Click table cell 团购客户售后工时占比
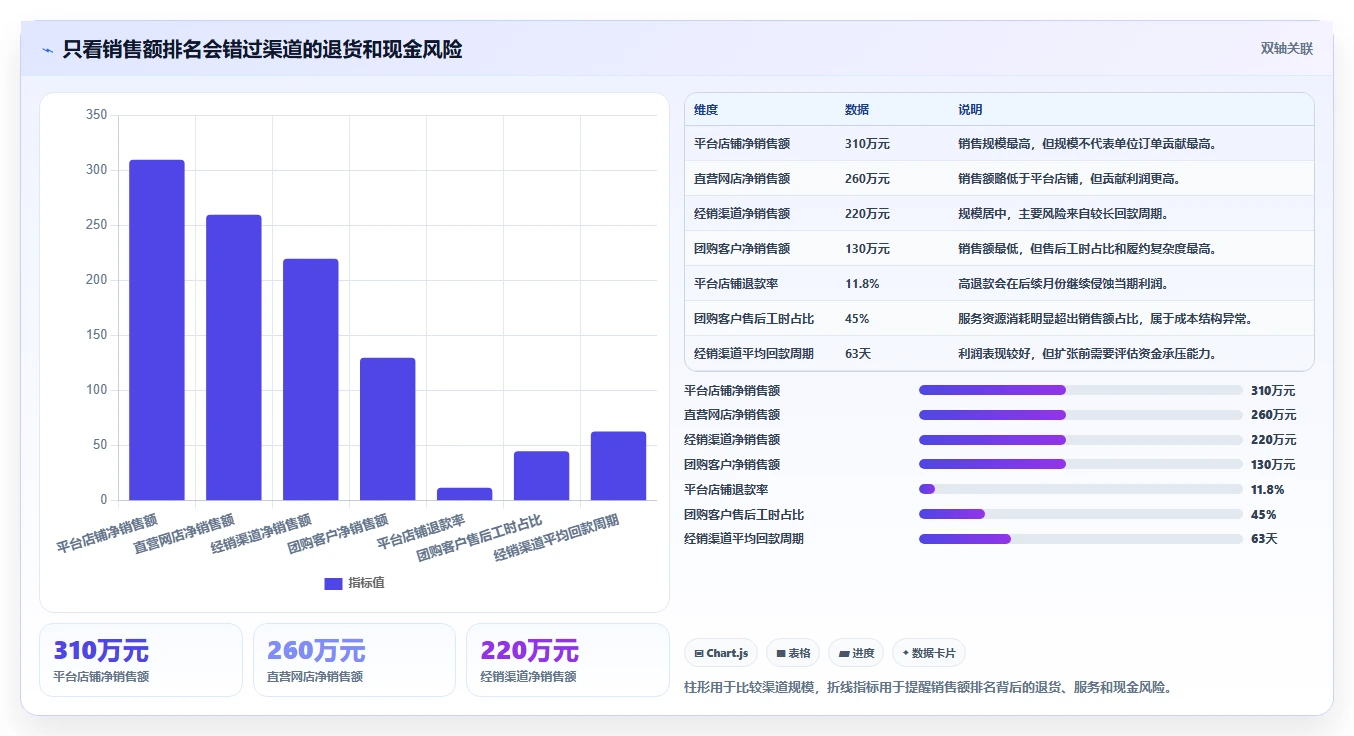1354x736 pixels. (754, 319)
